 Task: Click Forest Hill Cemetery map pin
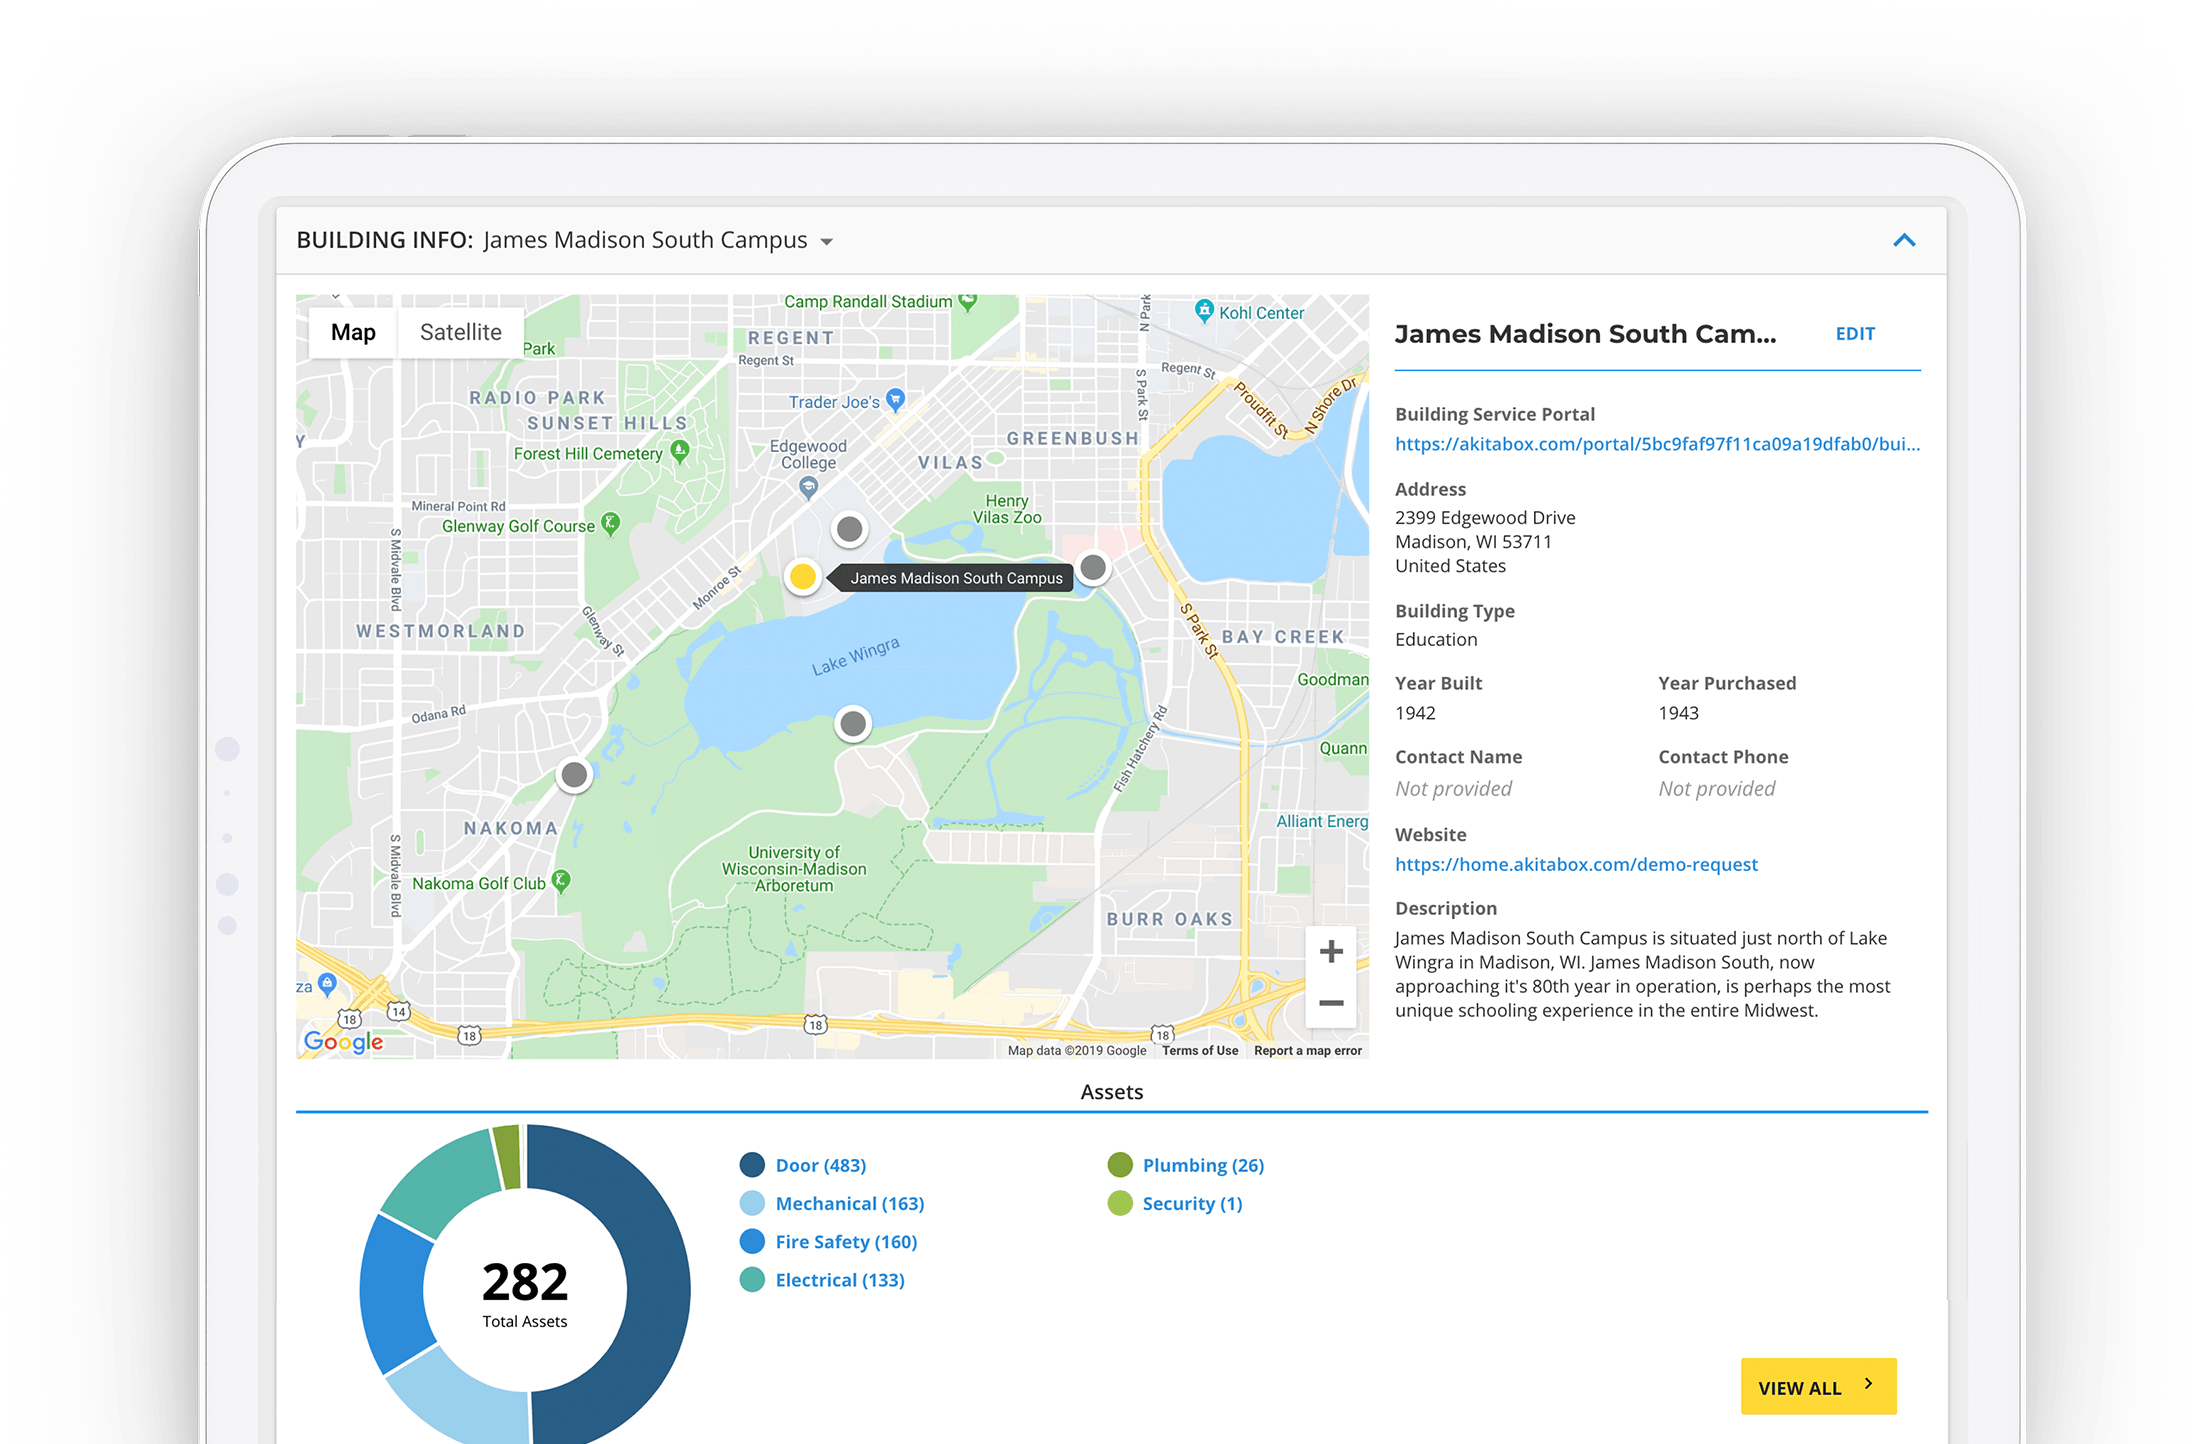680,451
